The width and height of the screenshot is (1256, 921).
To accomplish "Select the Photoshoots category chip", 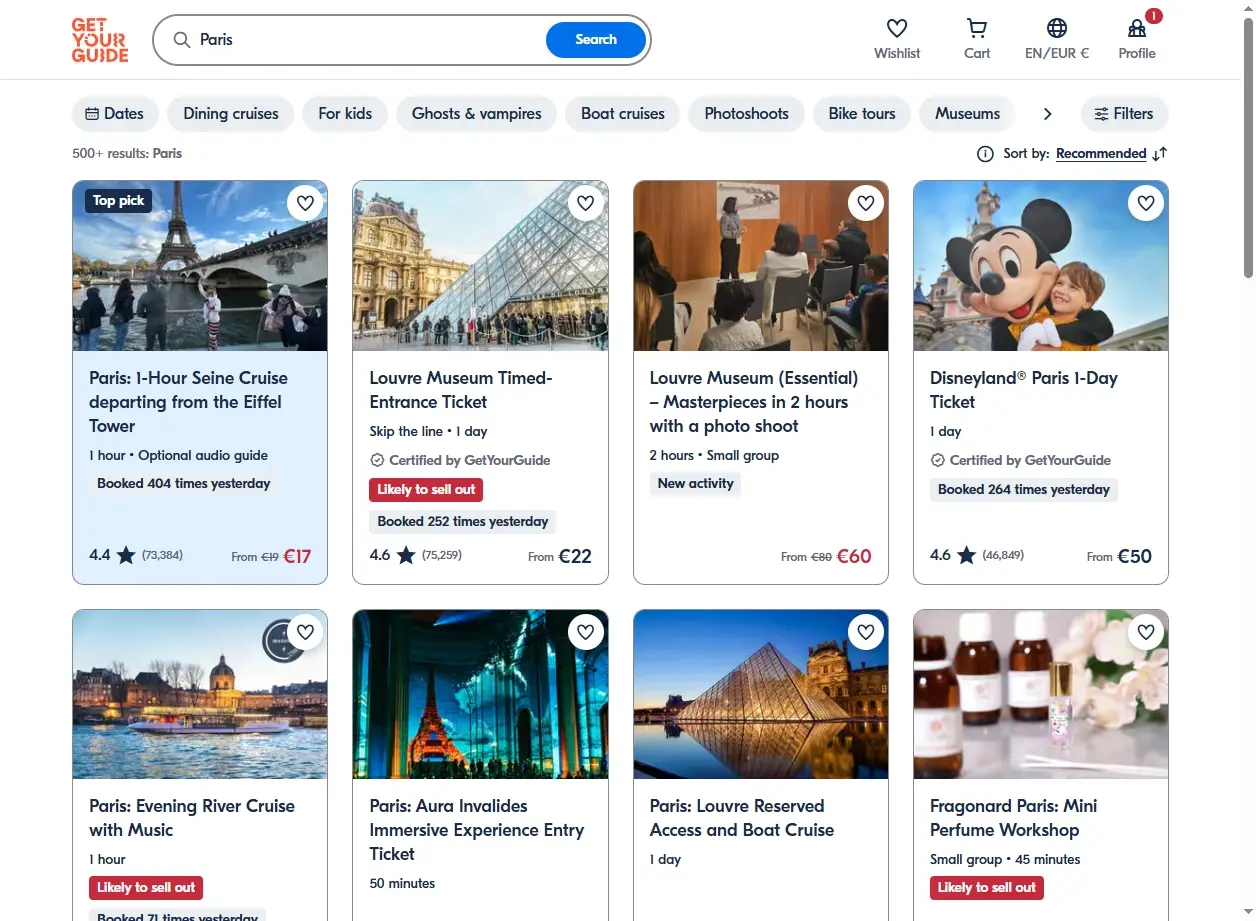I will 747,114.
